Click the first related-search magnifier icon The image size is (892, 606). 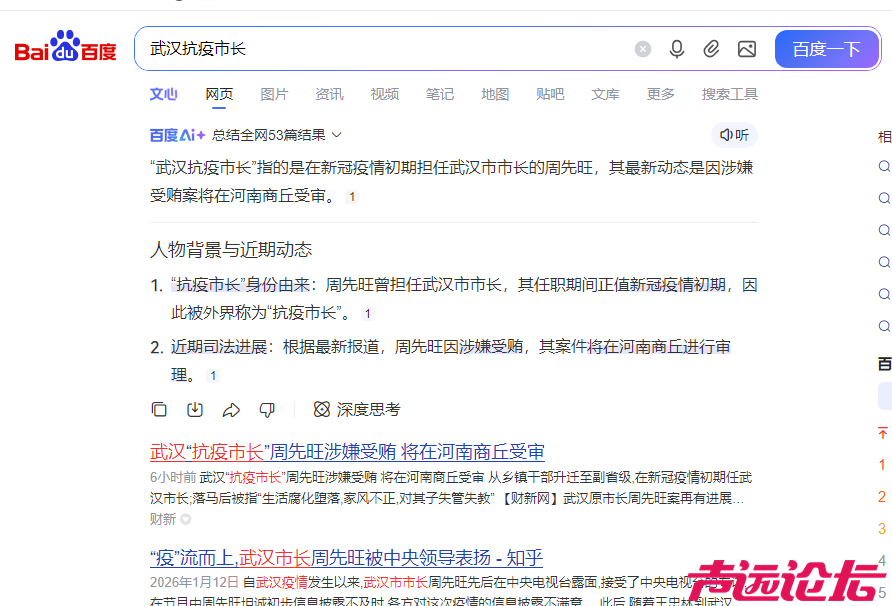pyautogui.click(x=884, y=166)
